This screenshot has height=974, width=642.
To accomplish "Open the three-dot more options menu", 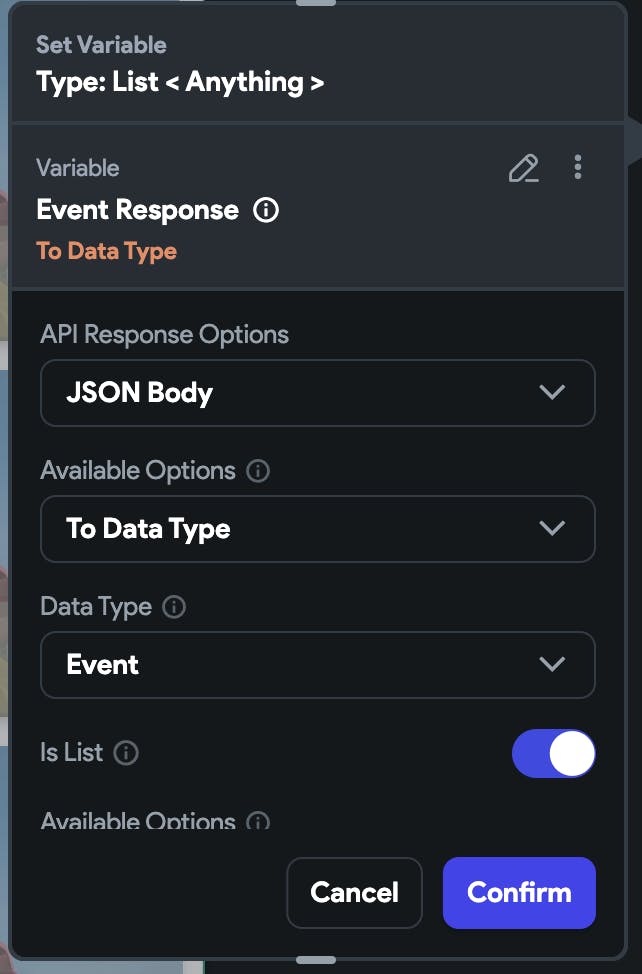I will click(x=578, y=167).
